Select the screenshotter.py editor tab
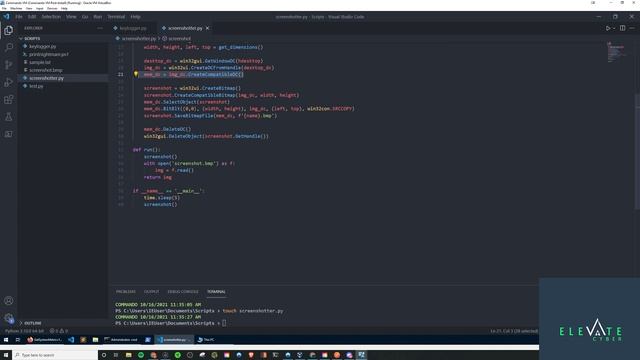The width and height of the screenshot is (640, 360). [185, 28]
